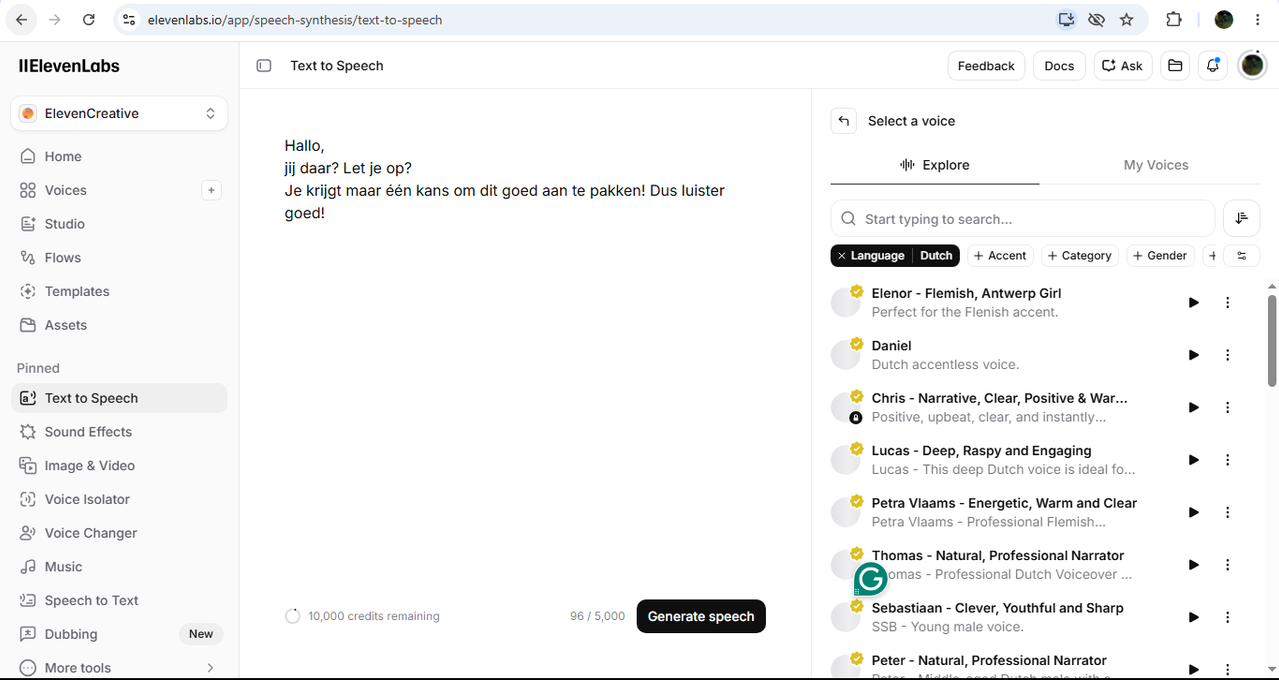Open user profile avatar in header

[x=1252, y=66]
